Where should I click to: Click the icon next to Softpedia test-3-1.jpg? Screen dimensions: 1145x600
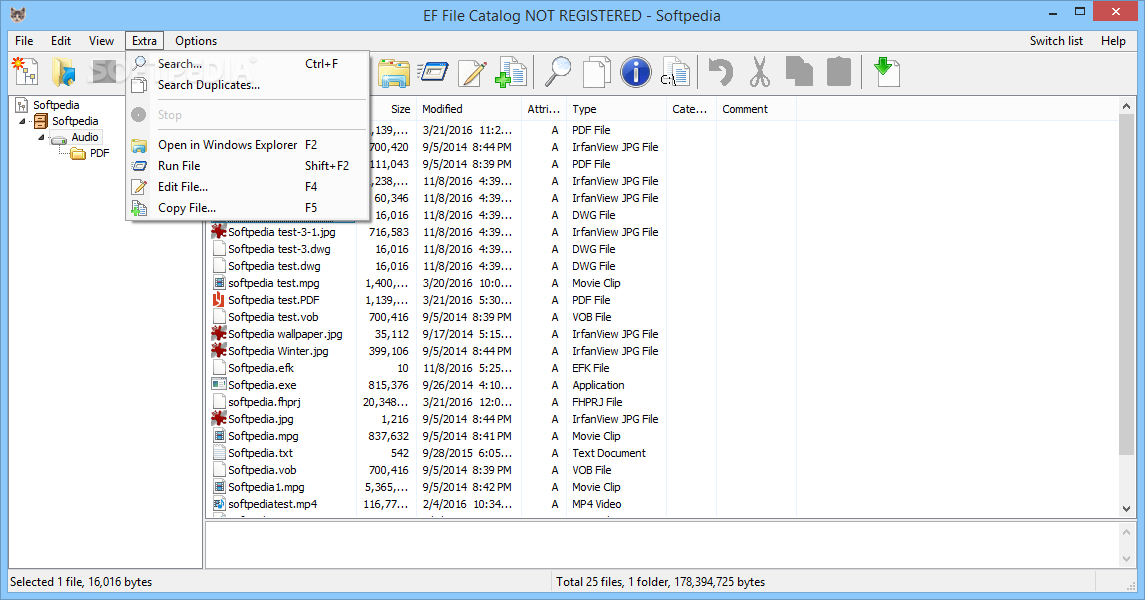click(218, 231)
